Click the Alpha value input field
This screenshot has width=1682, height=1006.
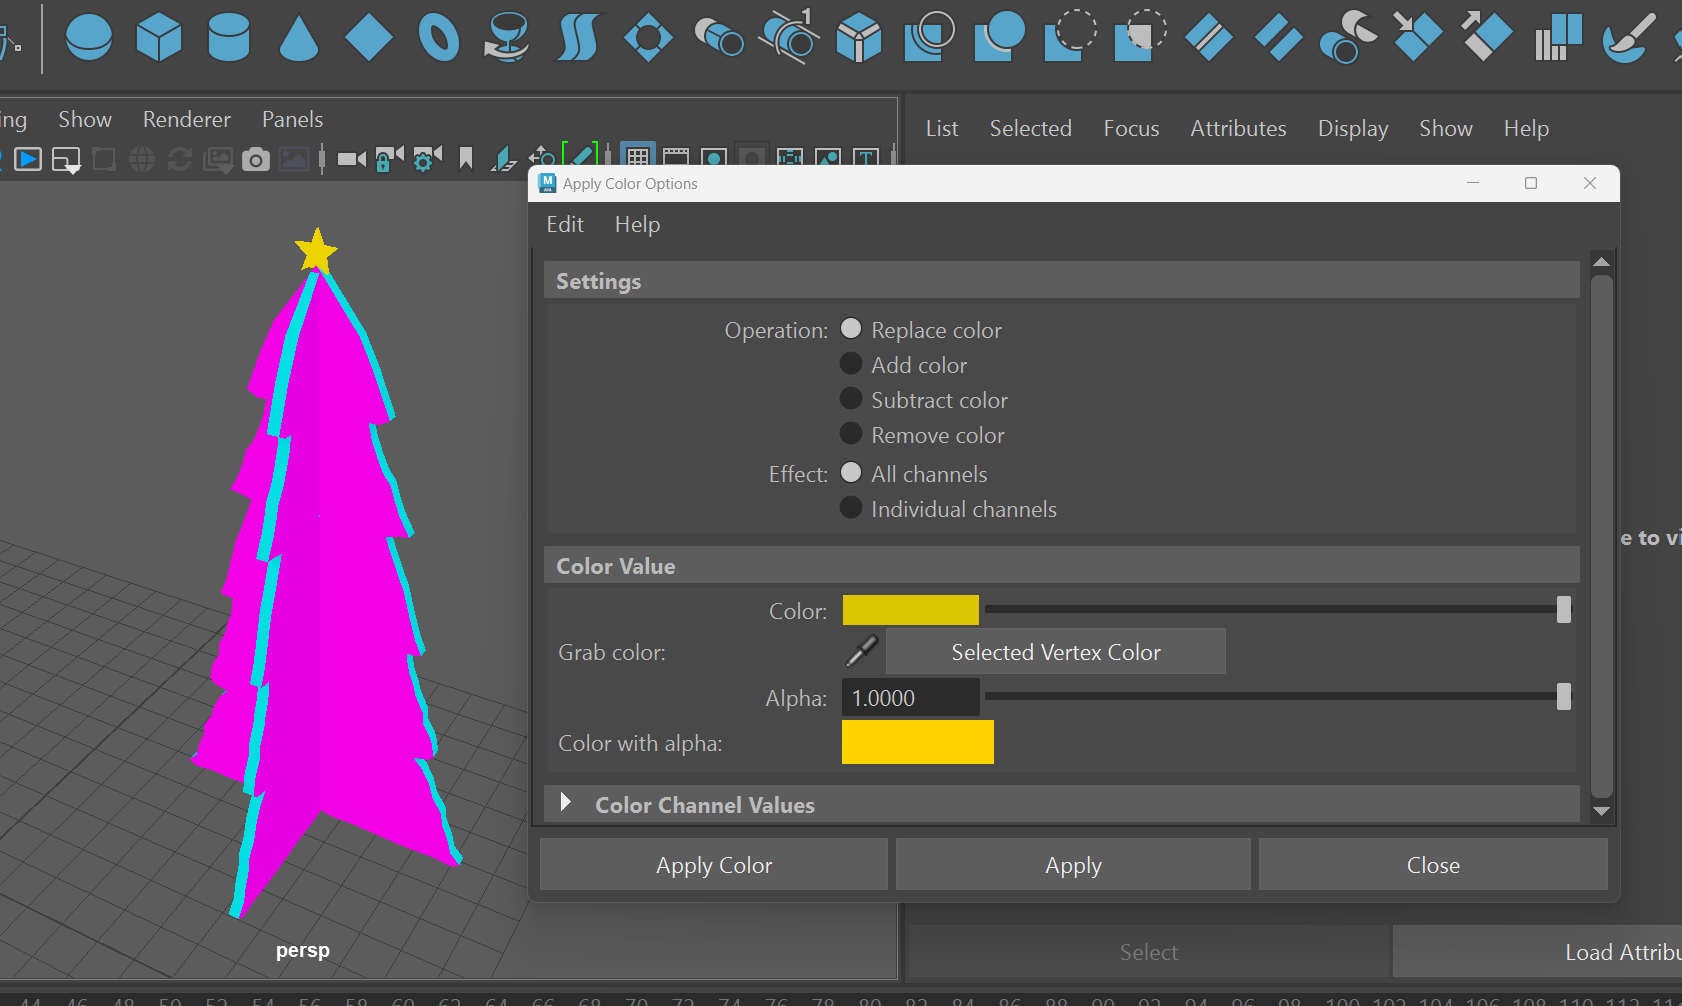point(911,698)
